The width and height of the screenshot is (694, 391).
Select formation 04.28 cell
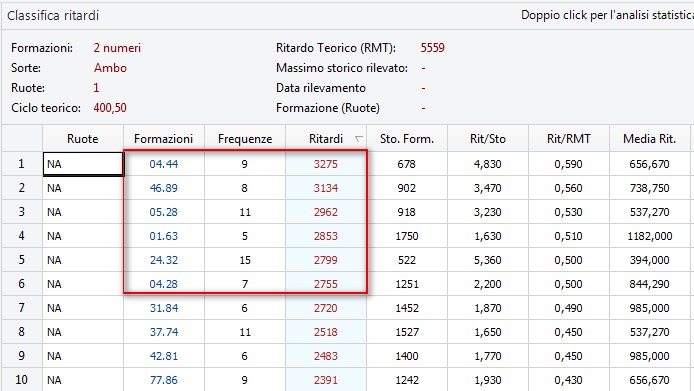pos(164,284)
